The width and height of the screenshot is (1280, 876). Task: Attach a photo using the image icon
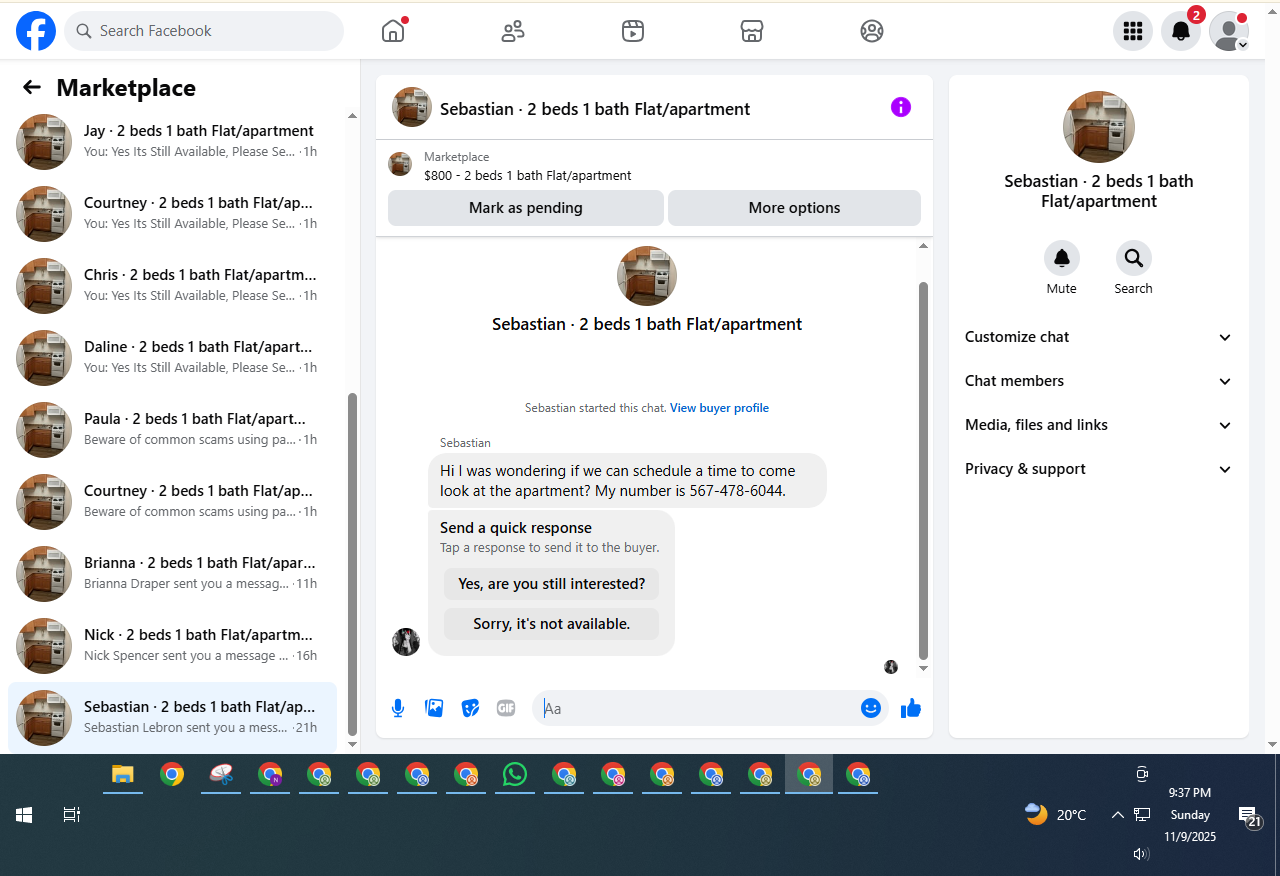click(434, 708)
